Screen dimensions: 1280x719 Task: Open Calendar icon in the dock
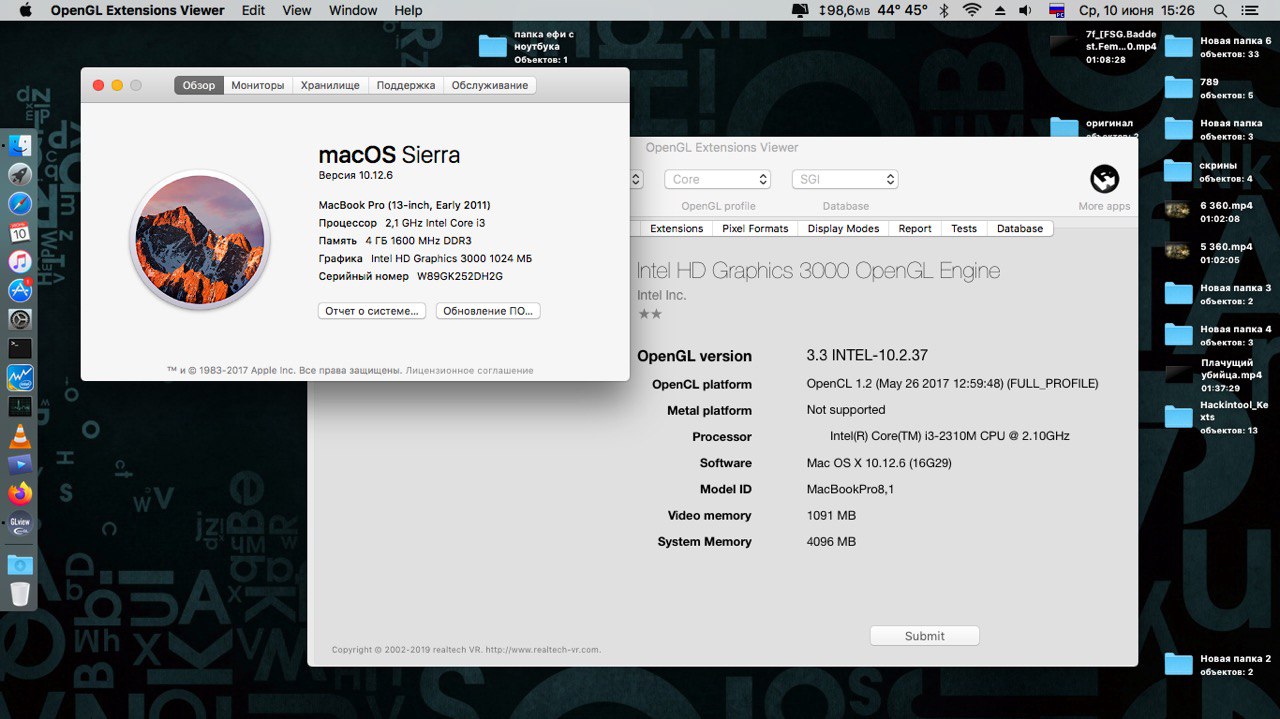20,233
